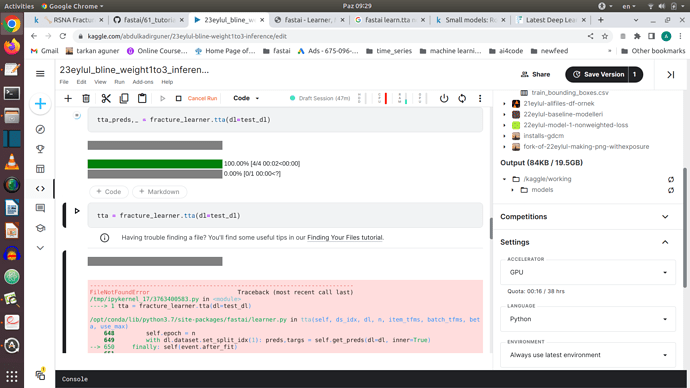Refresh the models folder
This screenshot has height=388, width=690.
pos(671,190)
